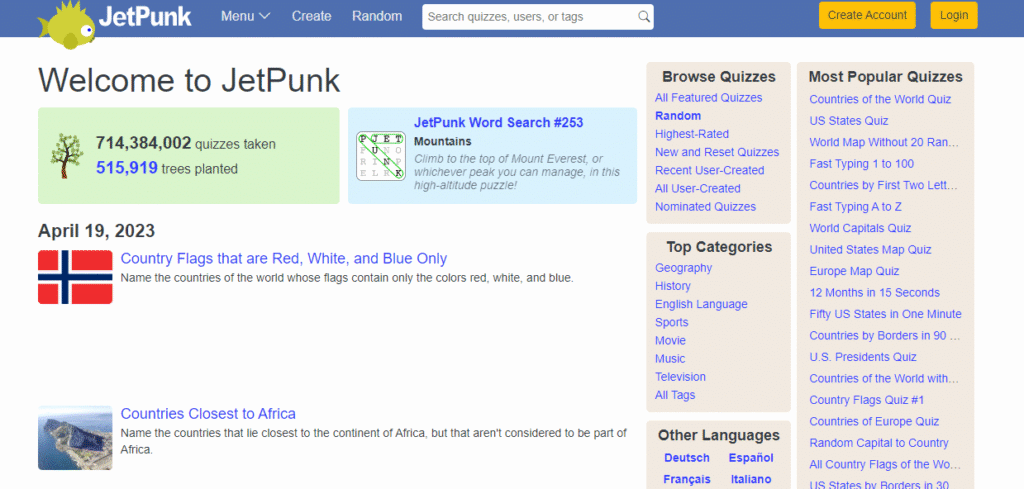
Task: Select the Music category
Action: [670, 359]
